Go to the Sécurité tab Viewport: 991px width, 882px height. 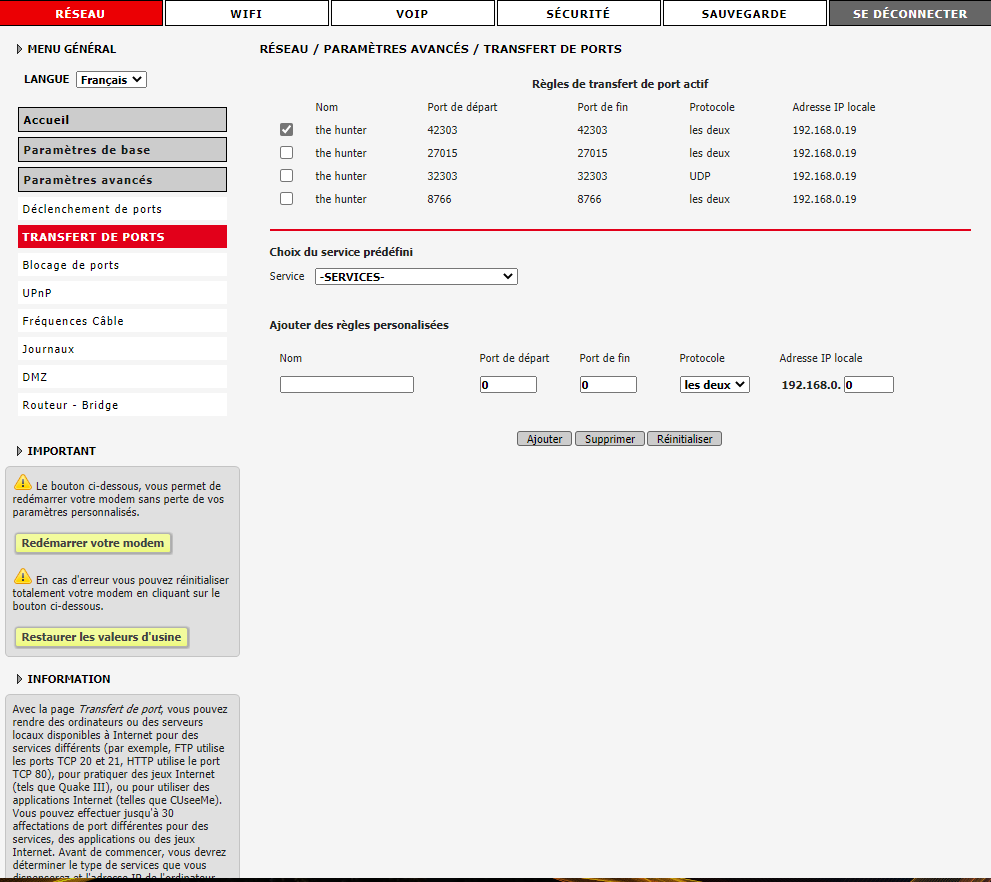point(578,14)
